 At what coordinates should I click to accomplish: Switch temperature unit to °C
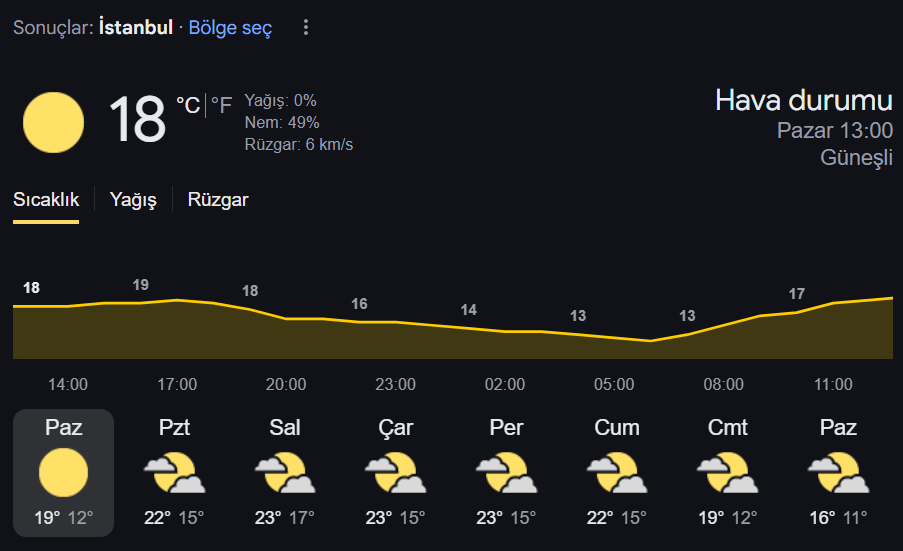coord(188,105)
